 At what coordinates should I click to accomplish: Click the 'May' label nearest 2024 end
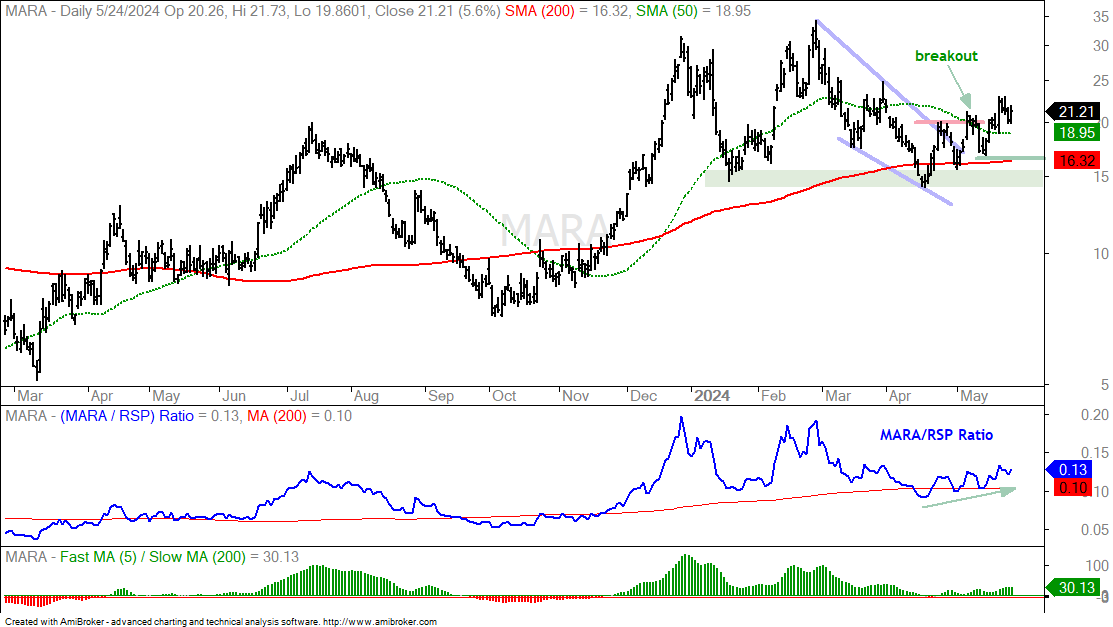tap(974, 396)
